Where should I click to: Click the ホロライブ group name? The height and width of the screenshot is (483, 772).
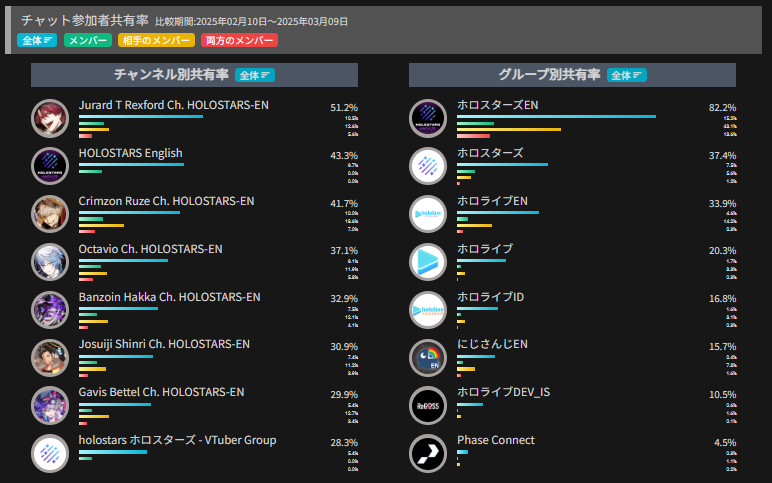pos(485,249)
